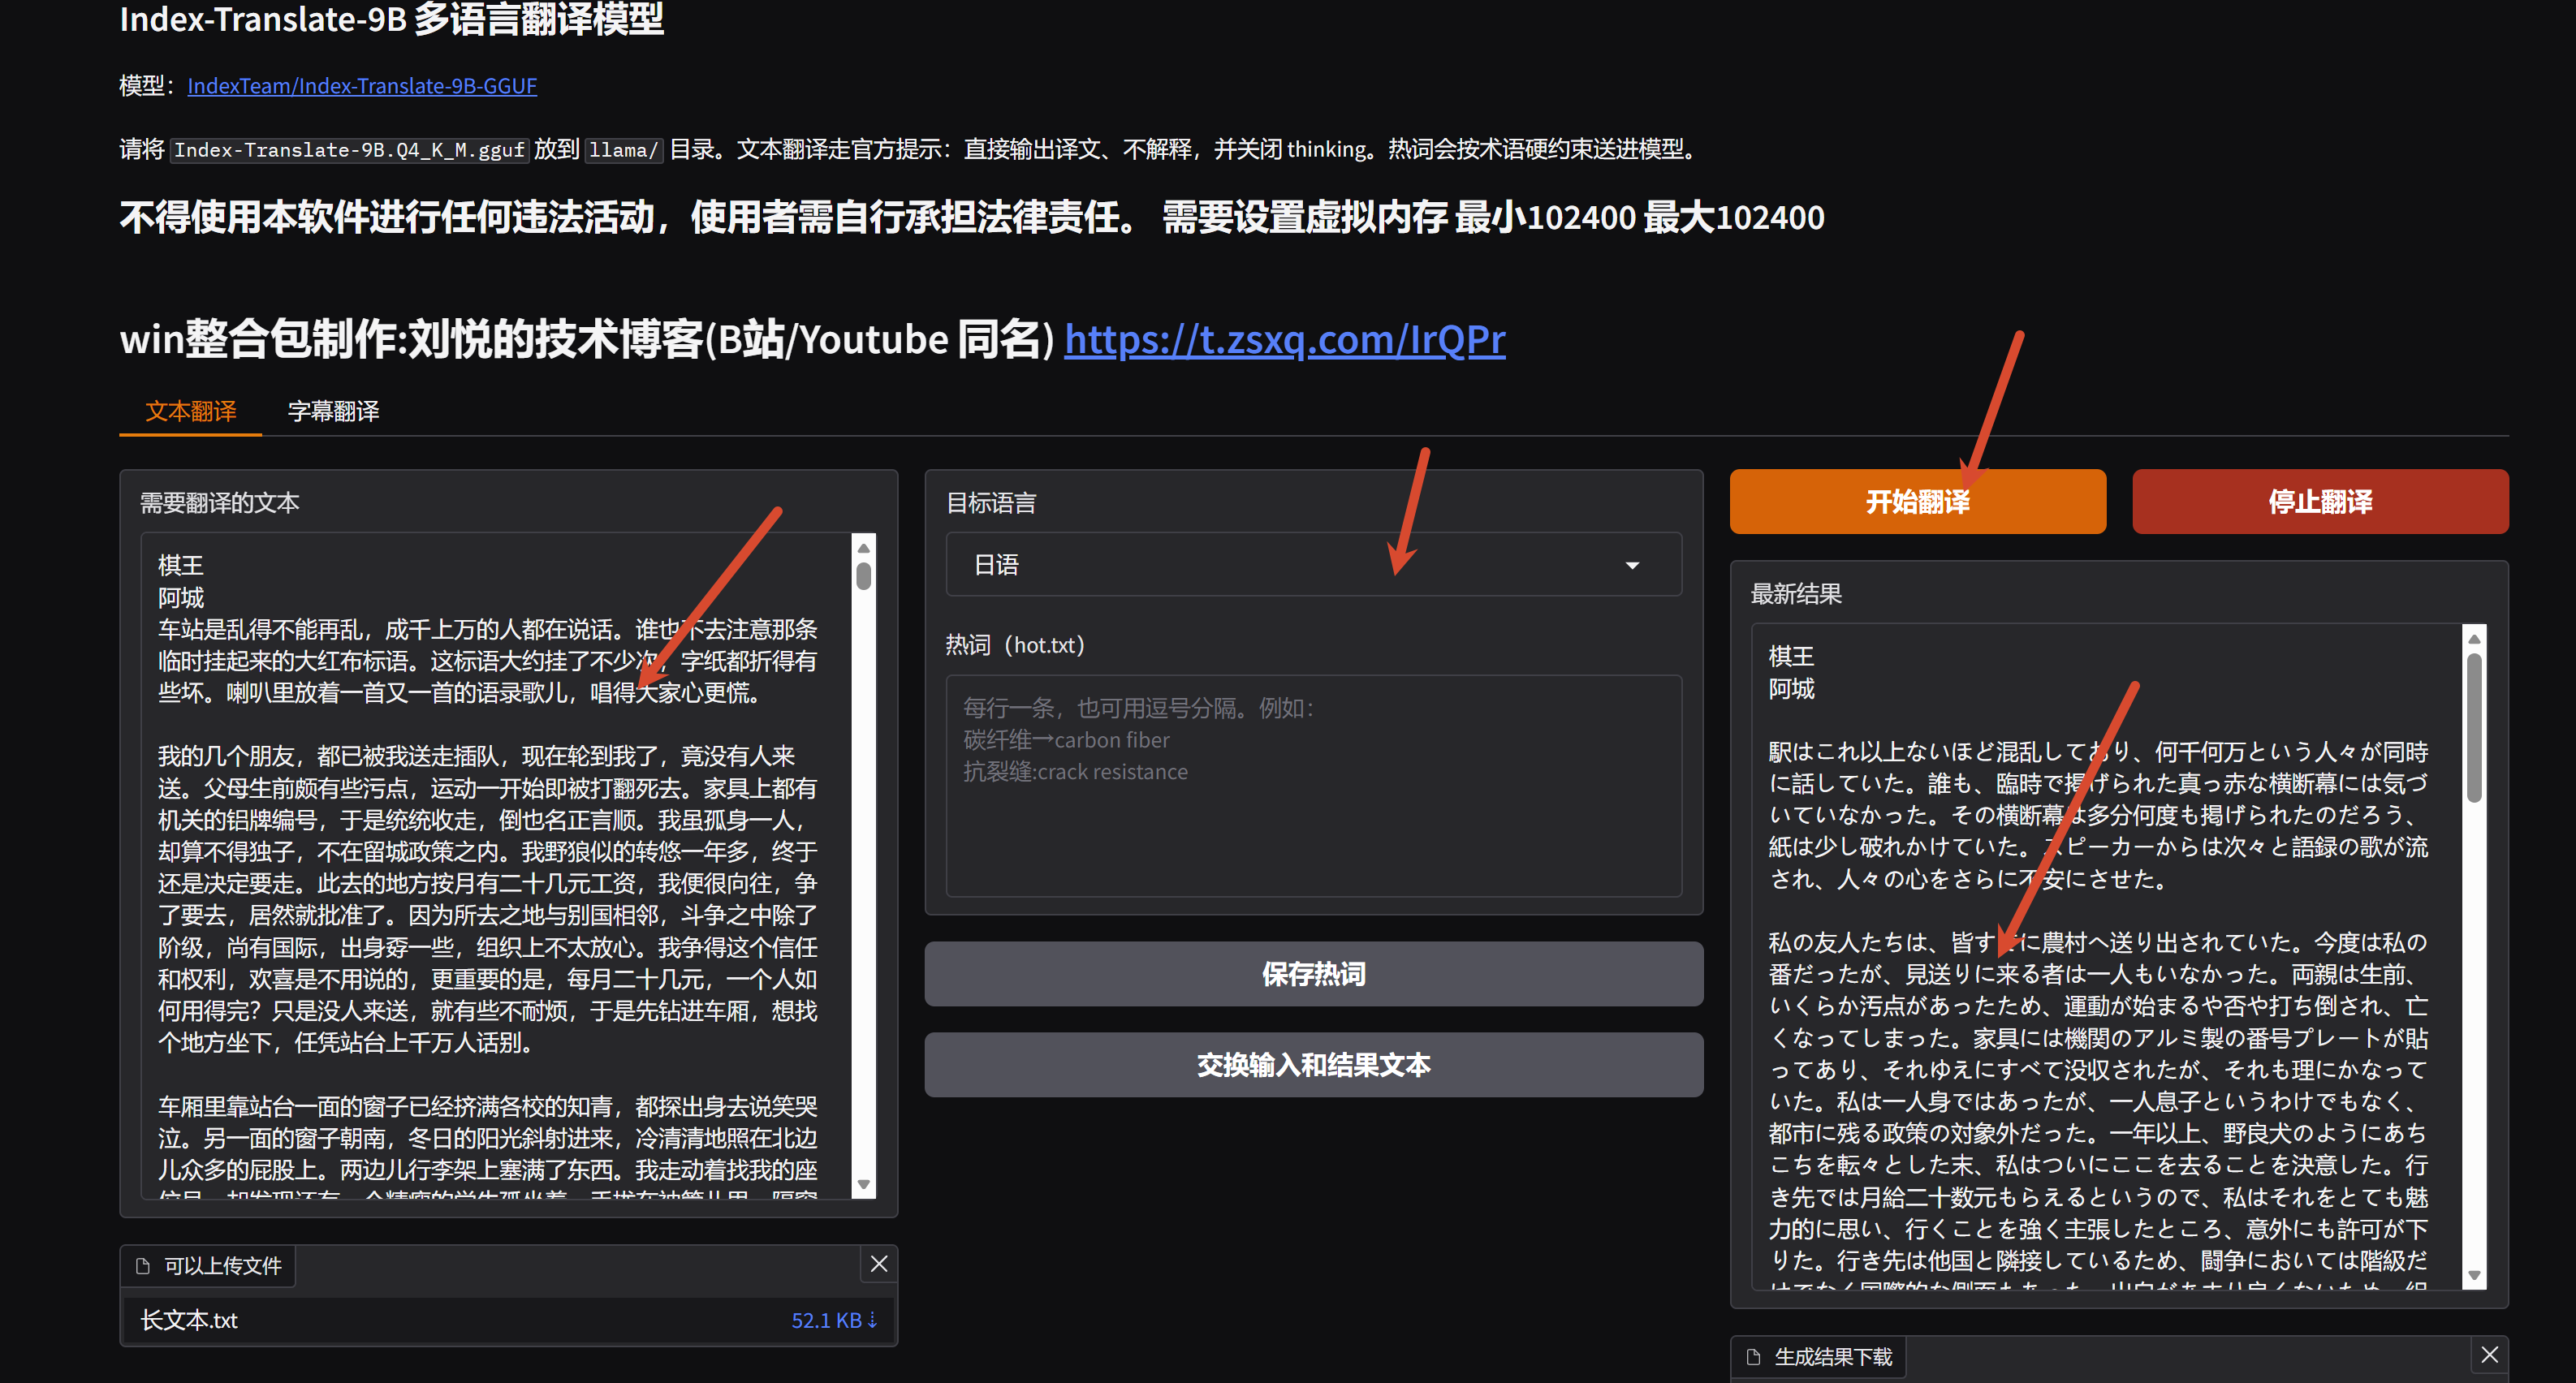Click the 长文本.txt file name
Screen dimensions: 2576x1383
[189, 1320]
